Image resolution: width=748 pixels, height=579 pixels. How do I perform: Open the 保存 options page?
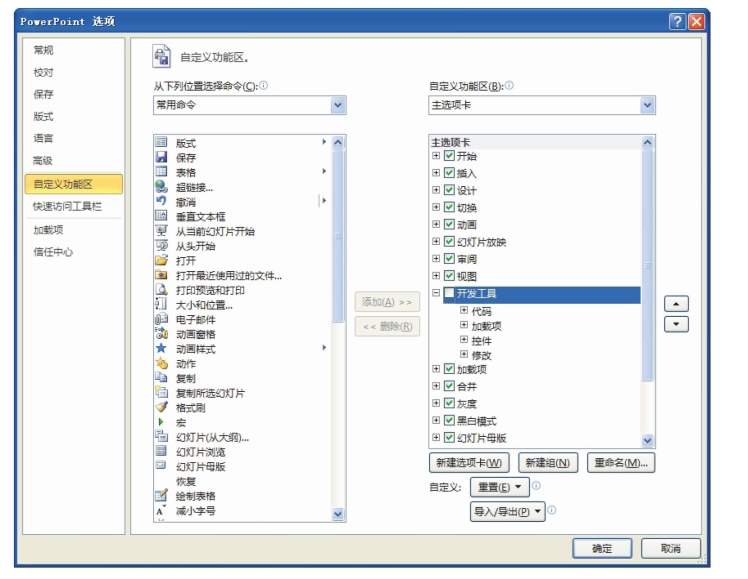[x=43, y=94]
